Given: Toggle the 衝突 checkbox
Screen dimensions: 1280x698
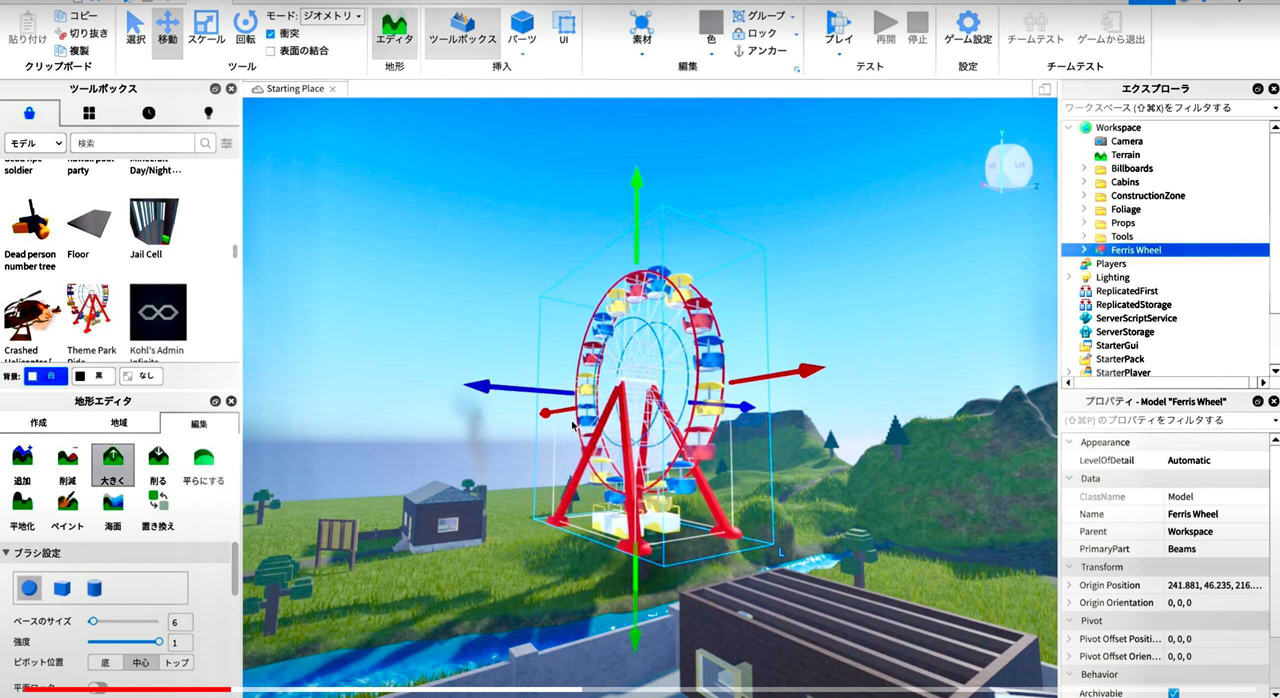Looking at the screenshot, I should click(x=271, y=34).
